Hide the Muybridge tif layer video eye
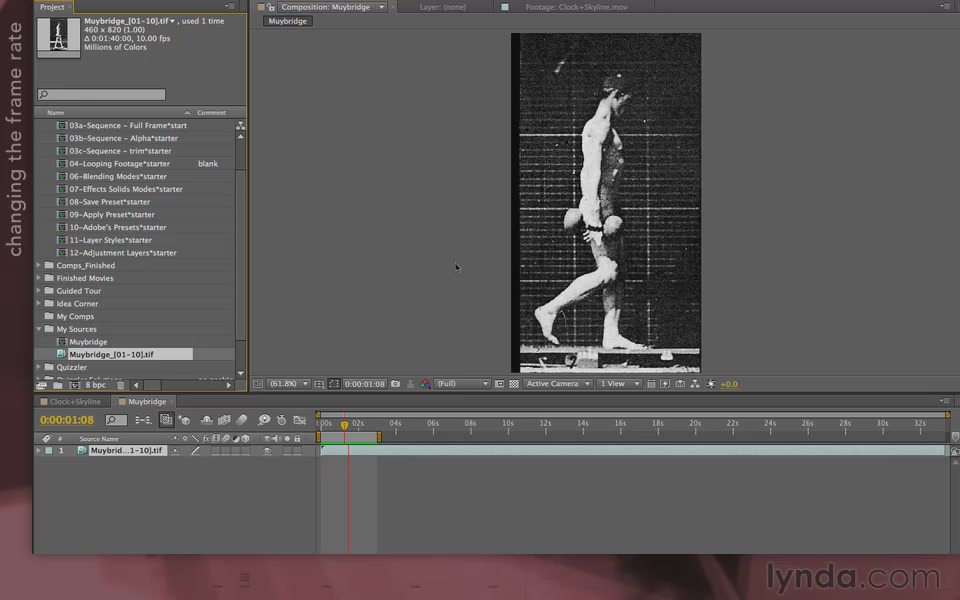The height and width of the screenshot is (600, 960). 268,451
